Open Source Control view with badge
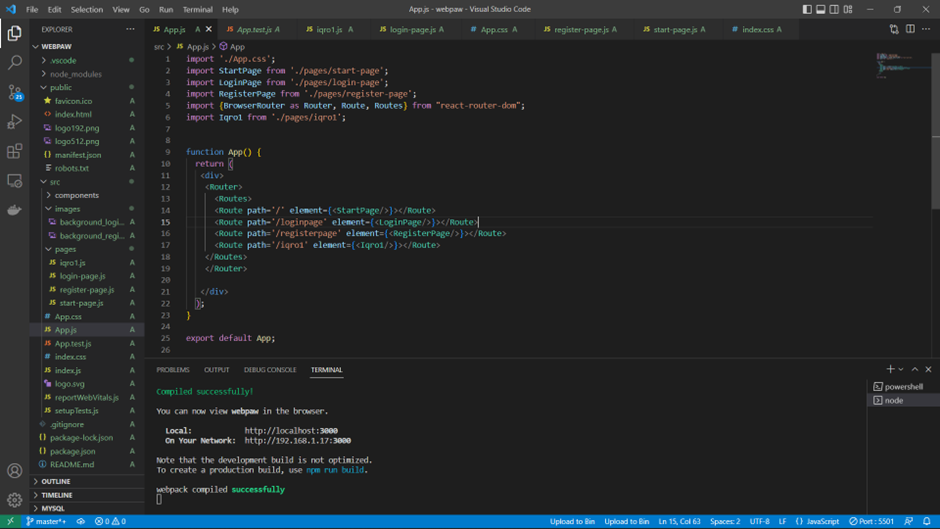940x529 pixels. point(14,92)
